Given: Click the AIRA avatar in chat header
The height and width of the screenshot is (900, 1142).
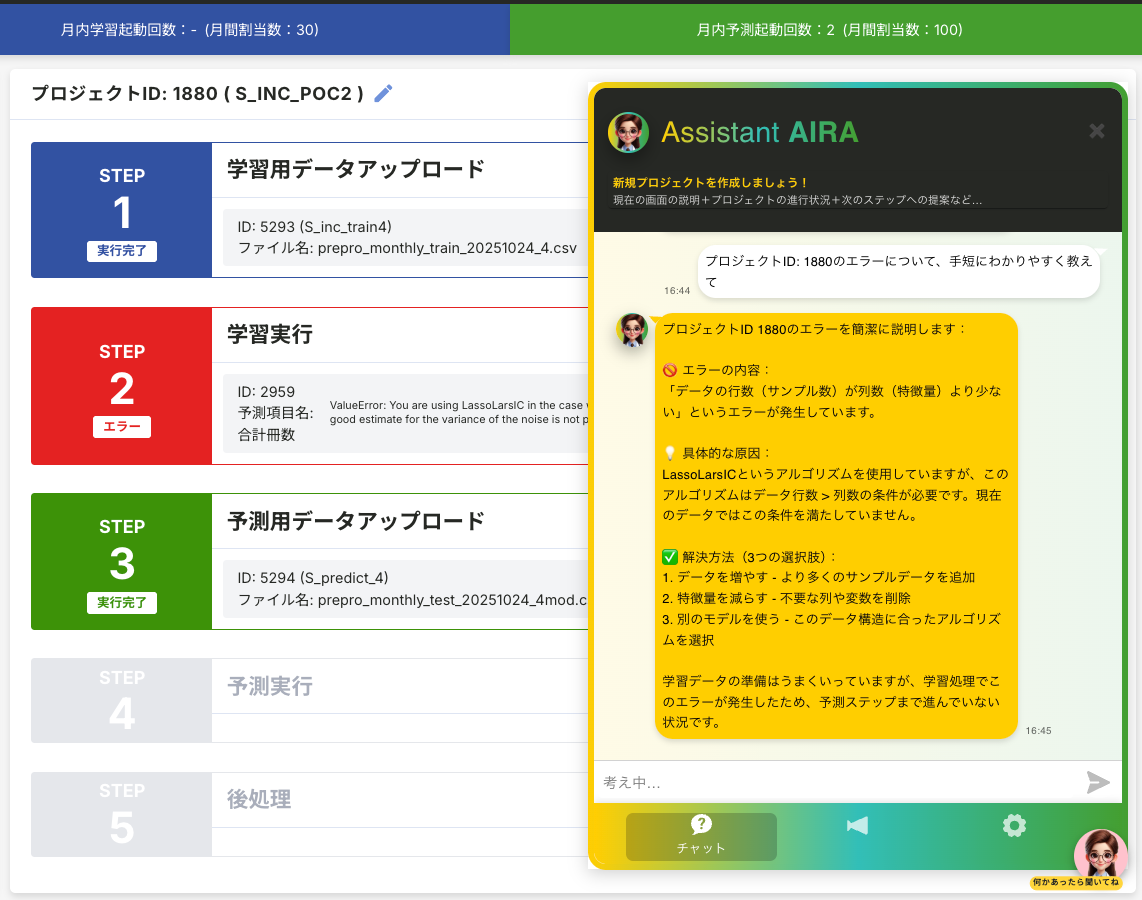Looking at the screenshot, I should tap(628, 133).
